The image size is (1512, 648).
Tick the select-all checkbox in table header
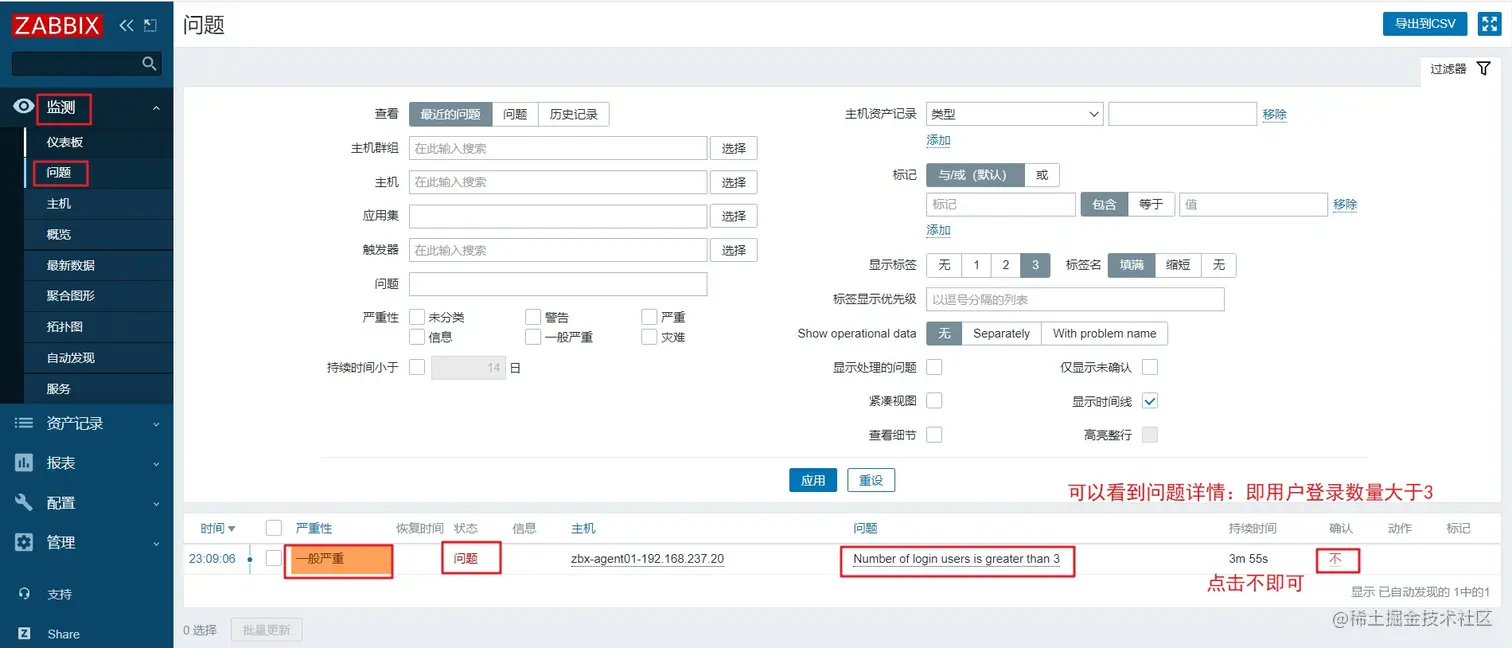(x=274, y=527)
